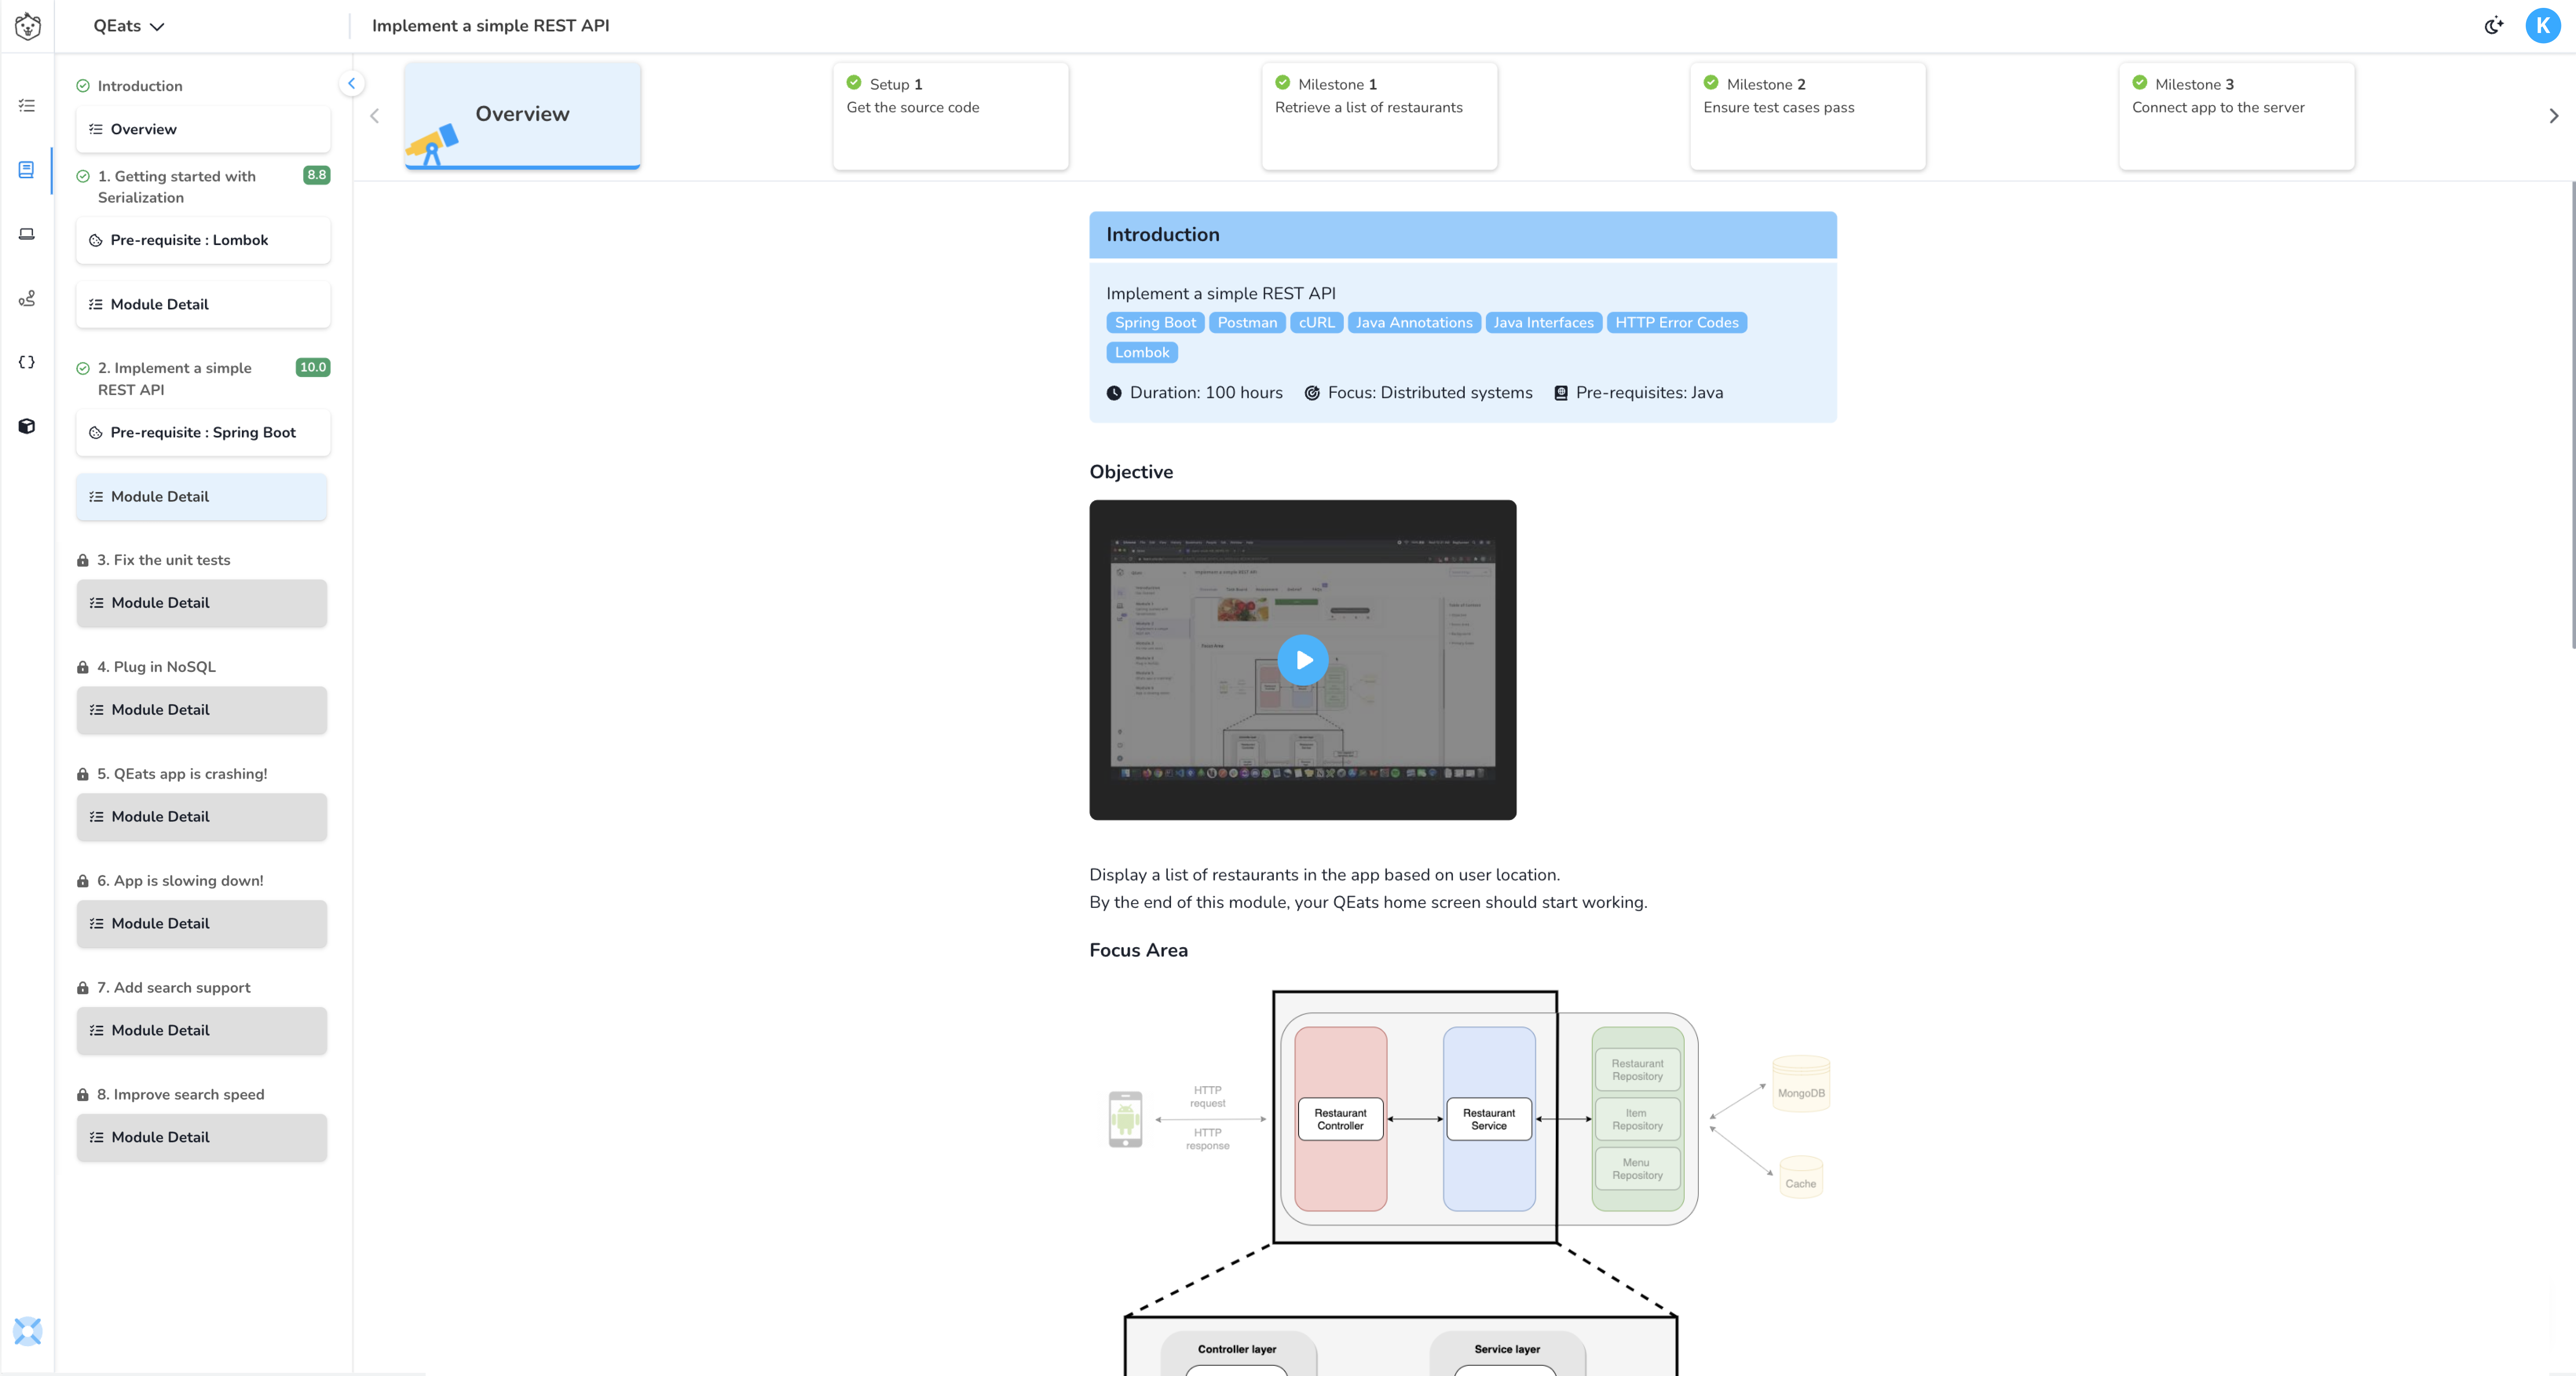2576x1376 pixels.
Task: Click locked module 6 App is slowing down!
Action: click(x=180, y=881)
